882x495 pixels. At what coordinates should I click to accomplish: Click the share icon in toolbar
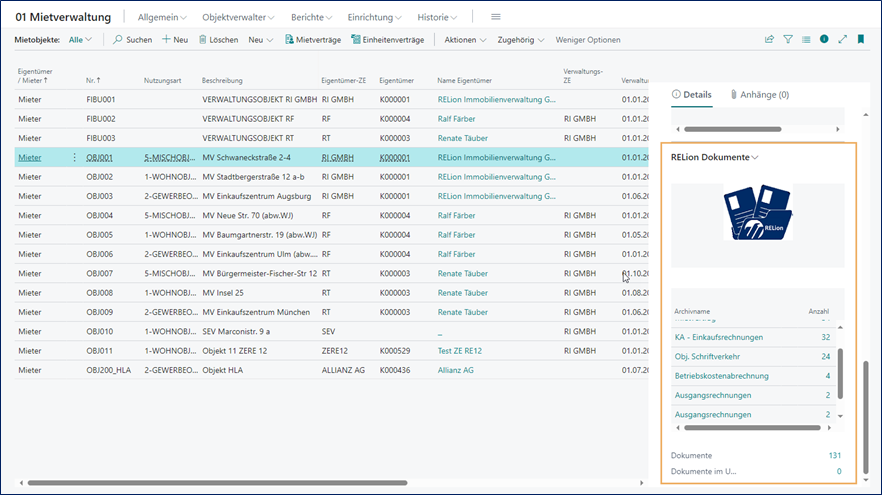(769, 40)
